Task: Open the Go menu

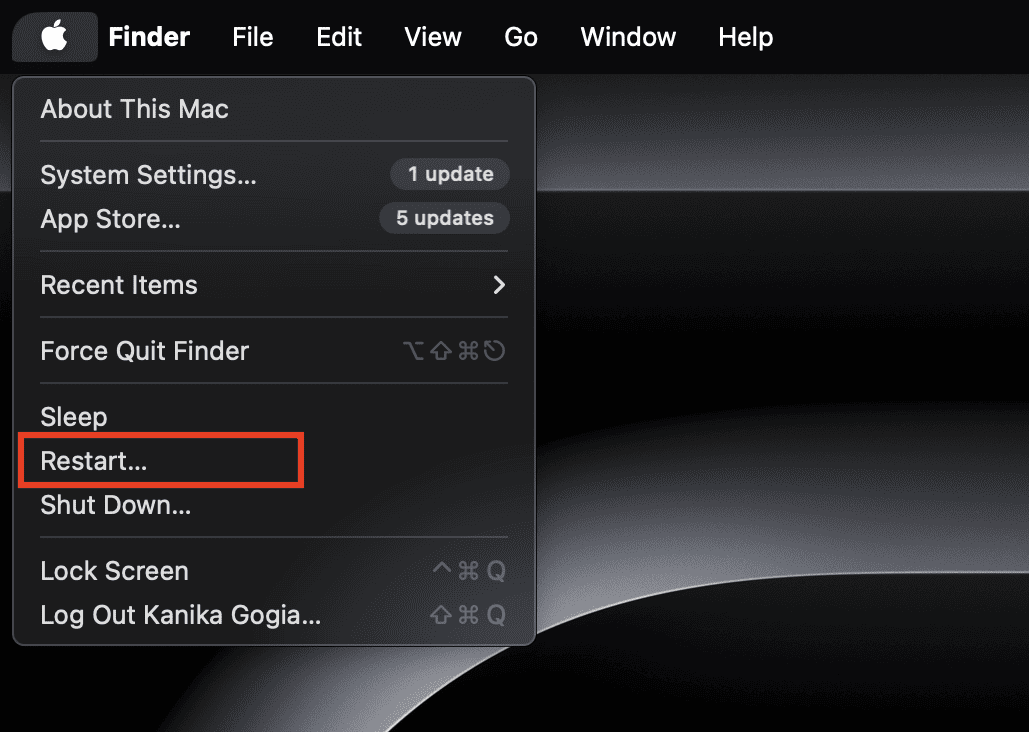Action: coord(521,37)
